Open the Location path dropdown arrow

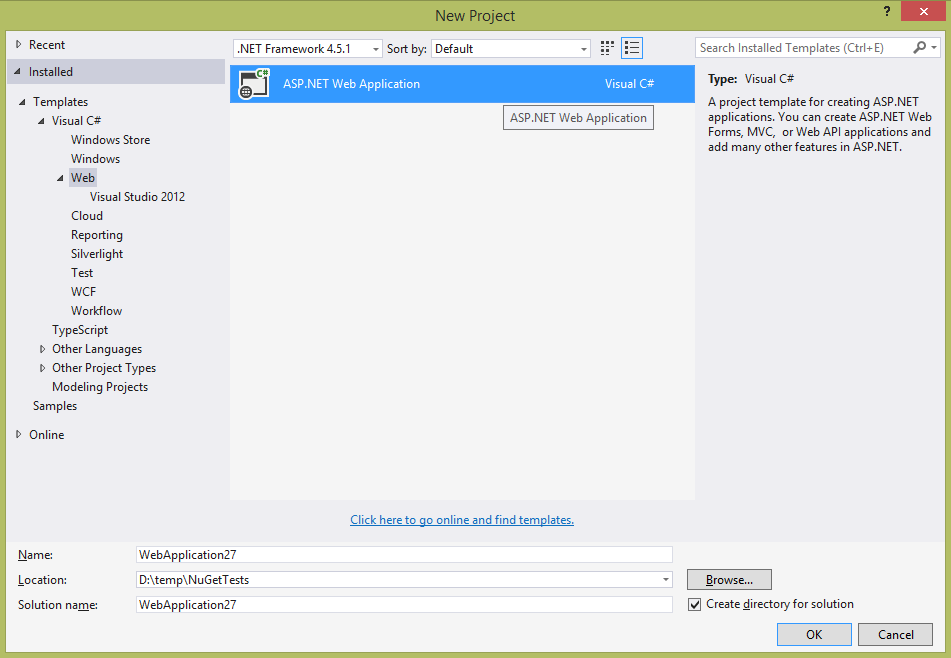665,580
